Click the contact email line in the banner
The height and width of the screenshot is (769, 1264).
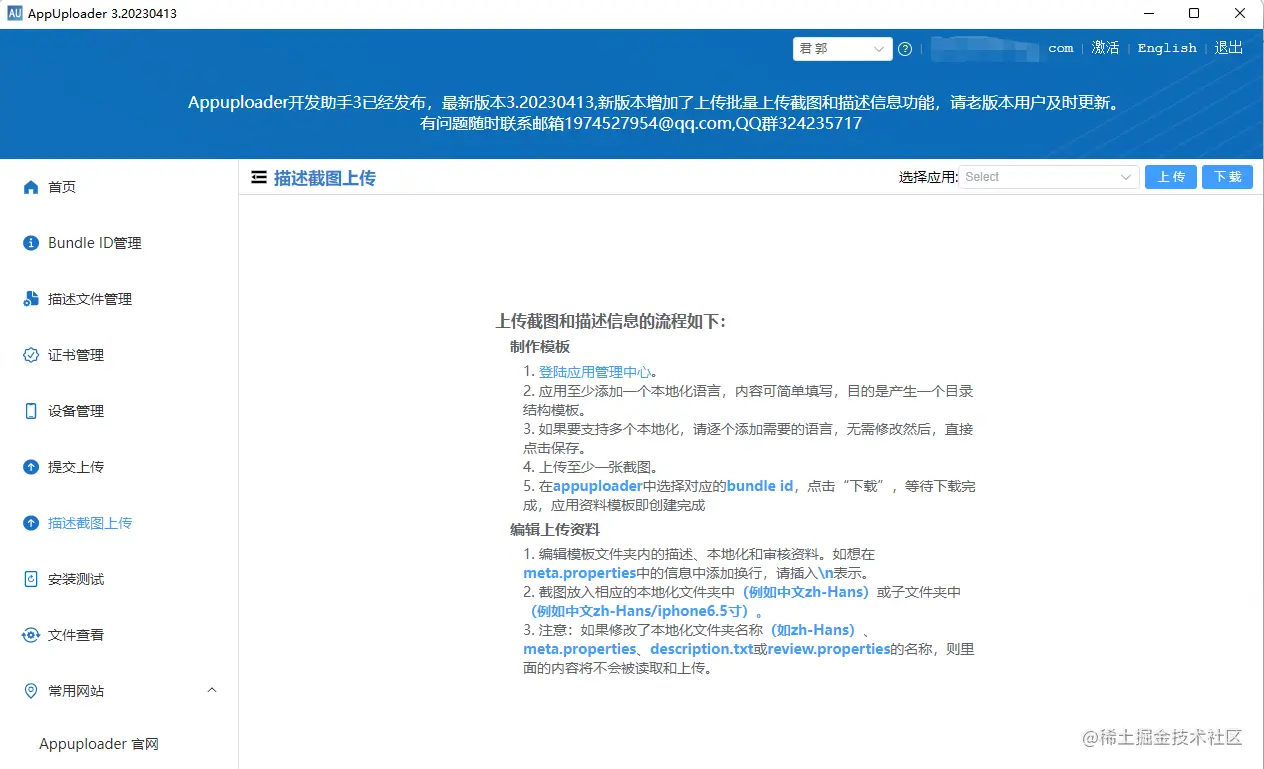tap(641, 124)
